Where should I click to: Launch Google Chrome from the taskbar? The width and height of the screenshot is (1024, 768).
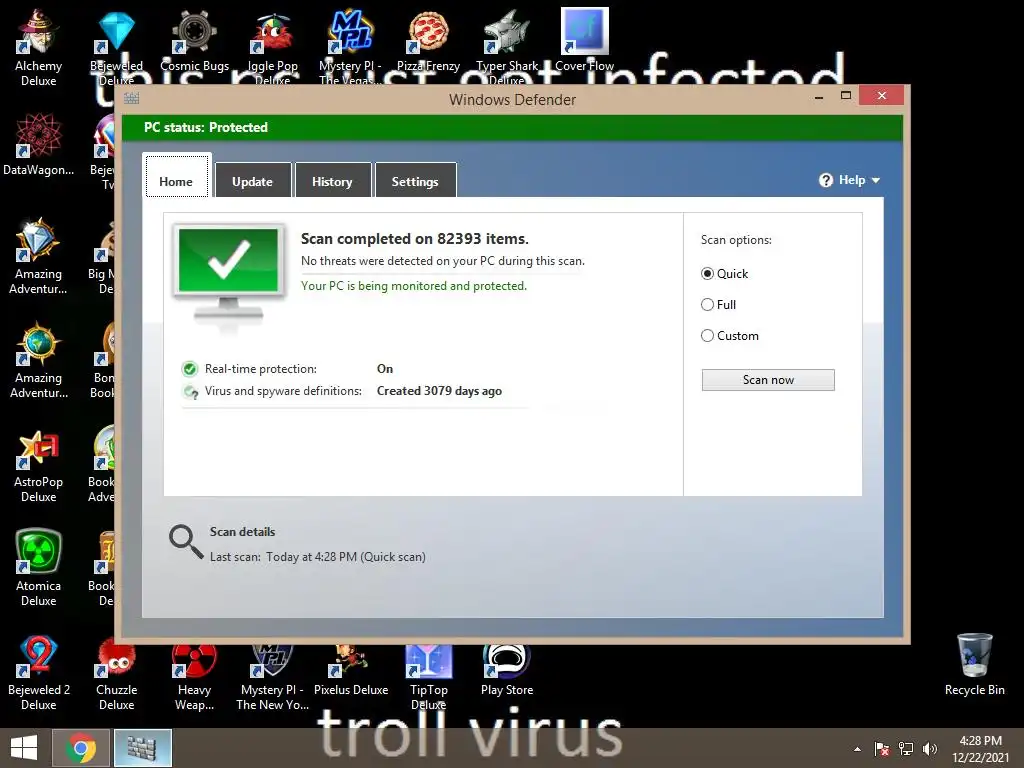[x=80, y=748]
